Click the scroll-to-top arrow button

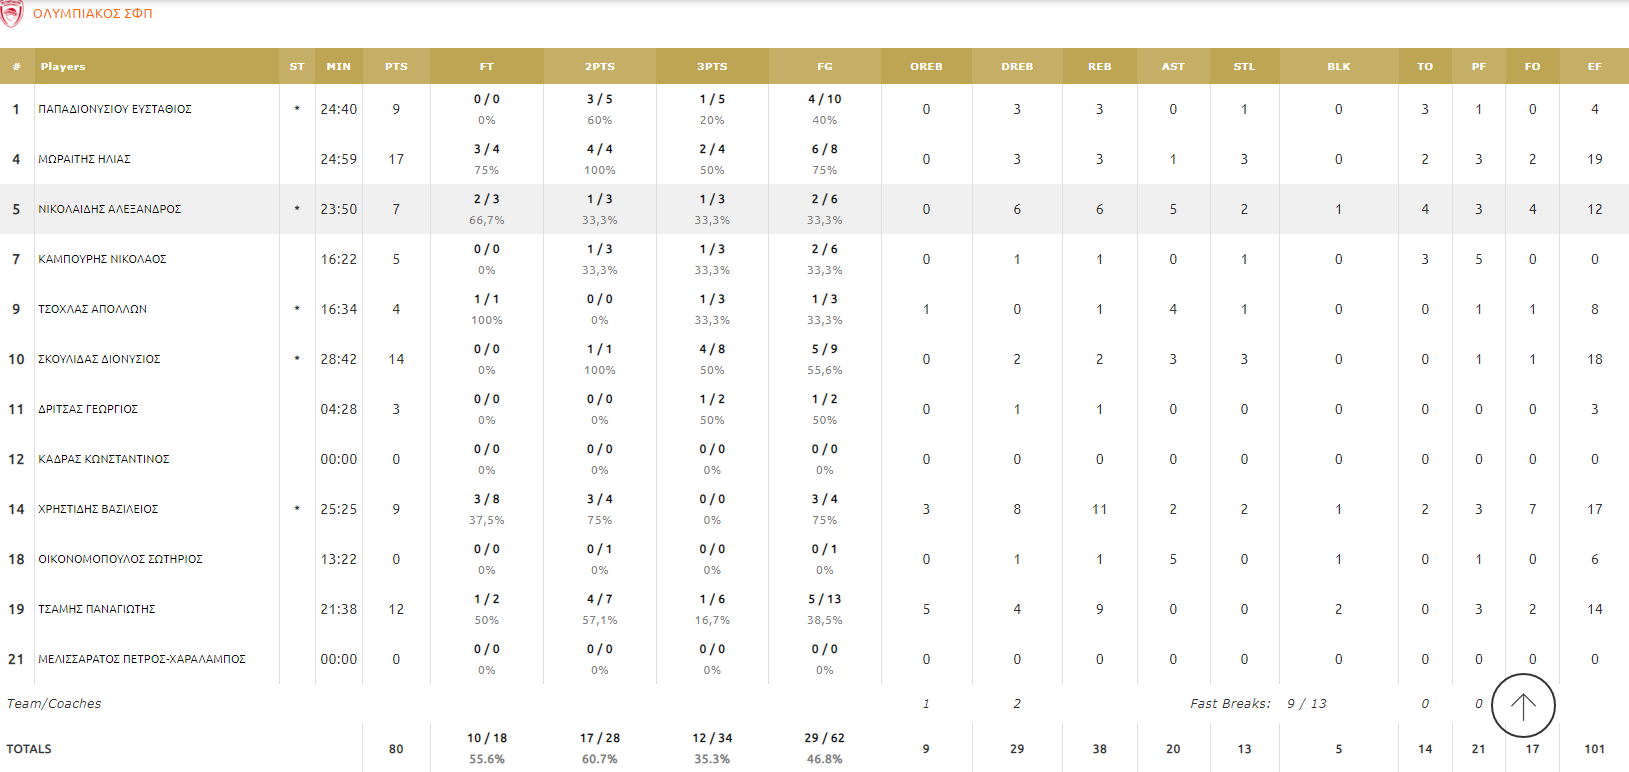pos(1522,706)
